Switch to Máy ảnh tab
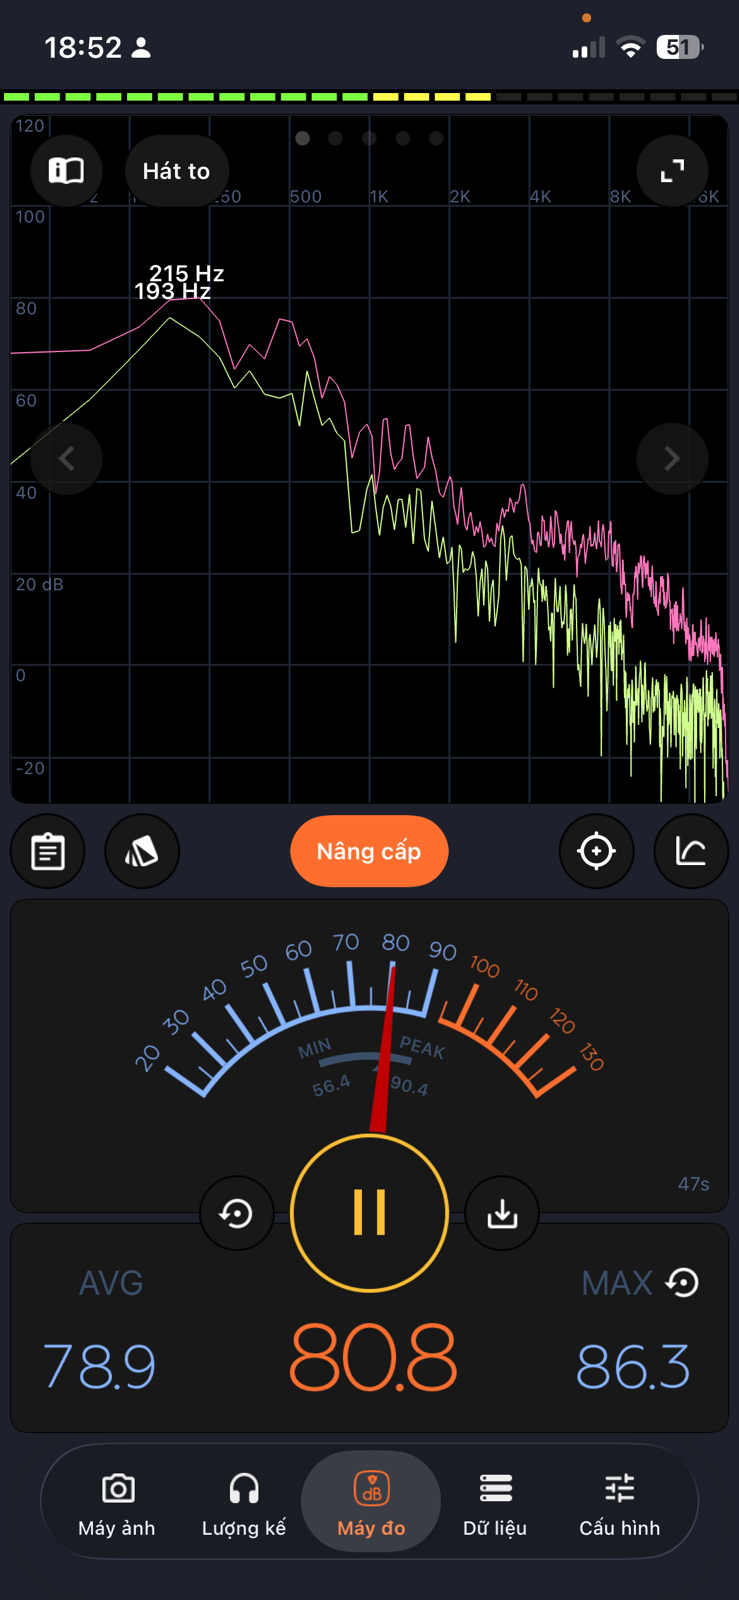This screenshot has height=1600, width=739. tap(117, 1503)
